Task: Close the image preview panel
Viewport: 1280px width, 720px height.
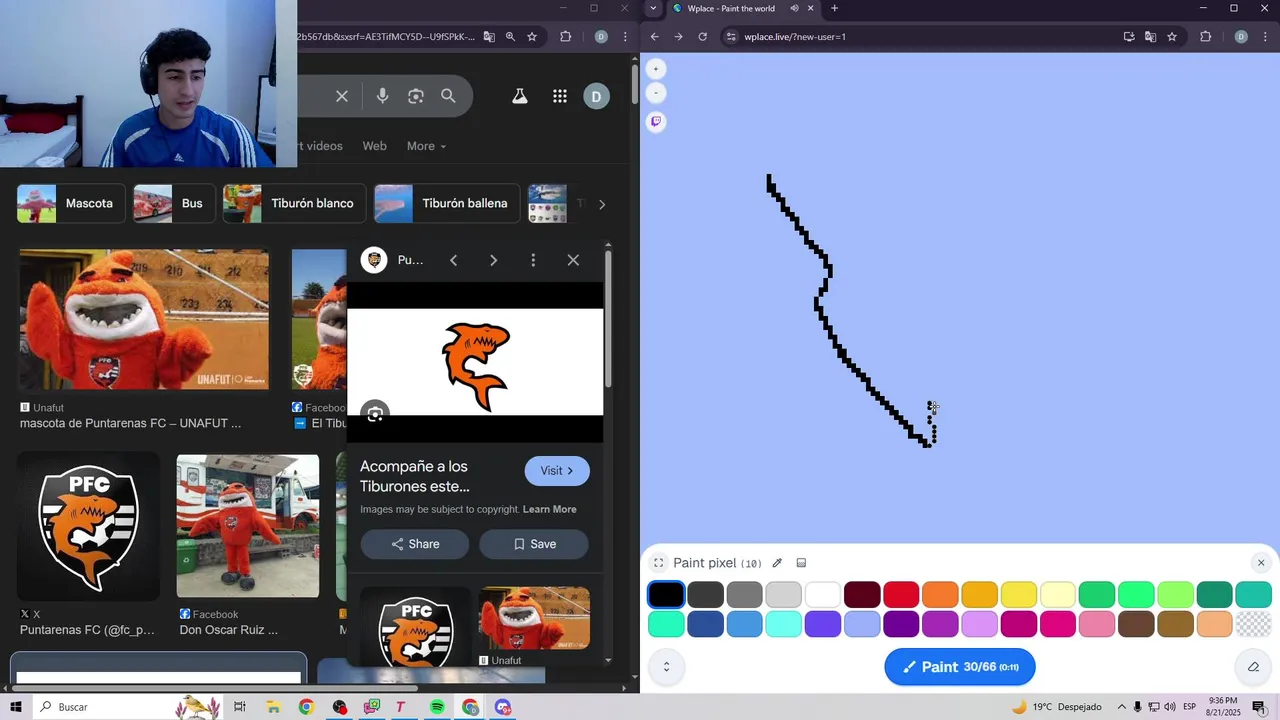Action: coord(573,260)
